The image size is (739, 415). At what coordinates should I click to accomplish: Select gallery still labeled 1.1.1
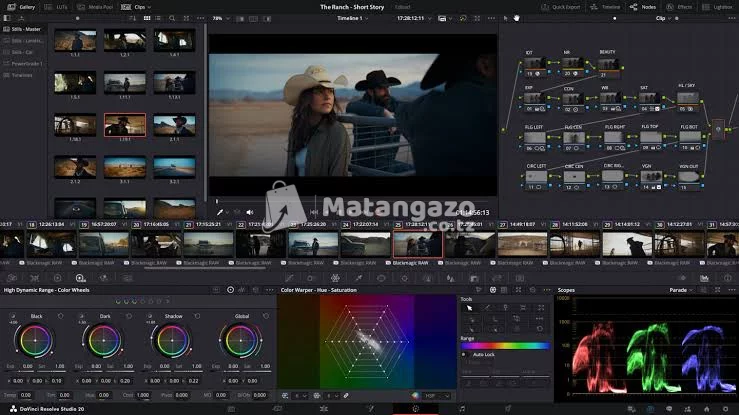coord(75,41)
